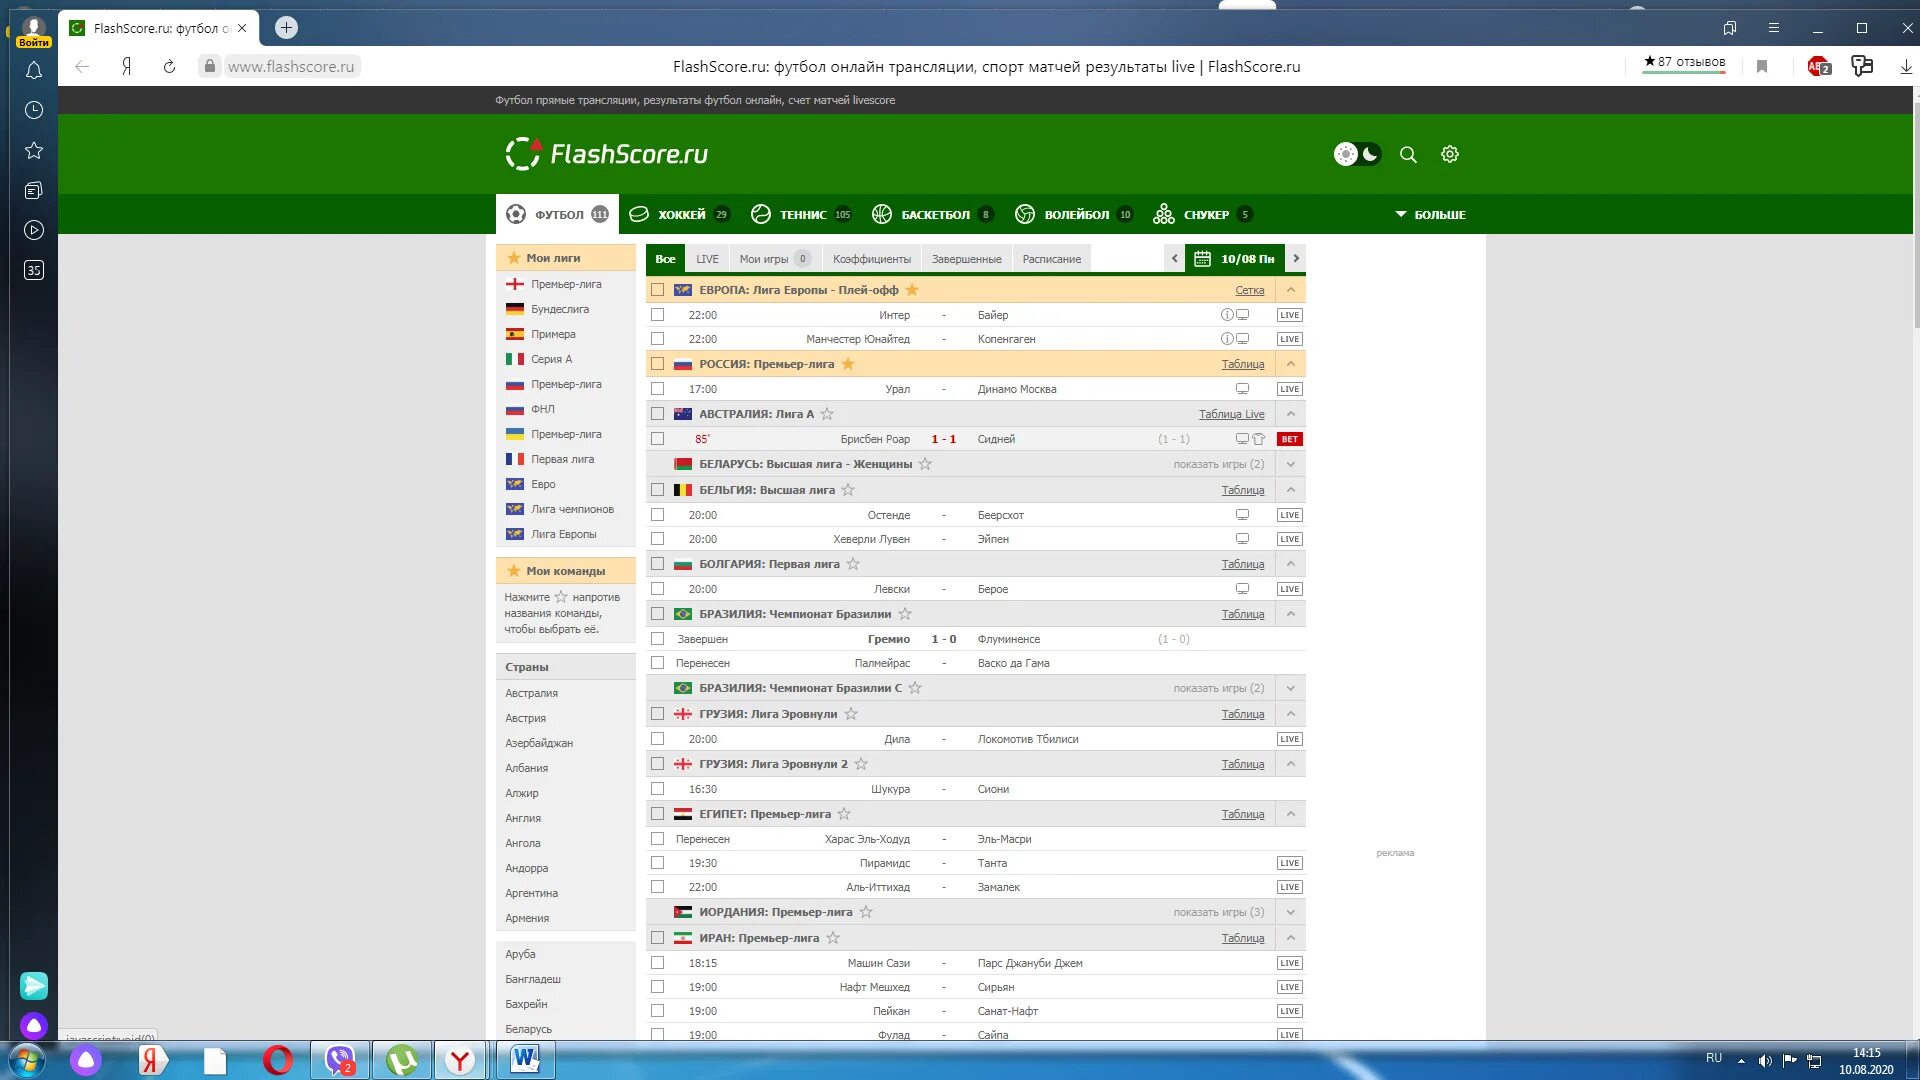Unfavorite the Лига Европы star
This screenshot has height=1080, width=1920.
(912, 290)
